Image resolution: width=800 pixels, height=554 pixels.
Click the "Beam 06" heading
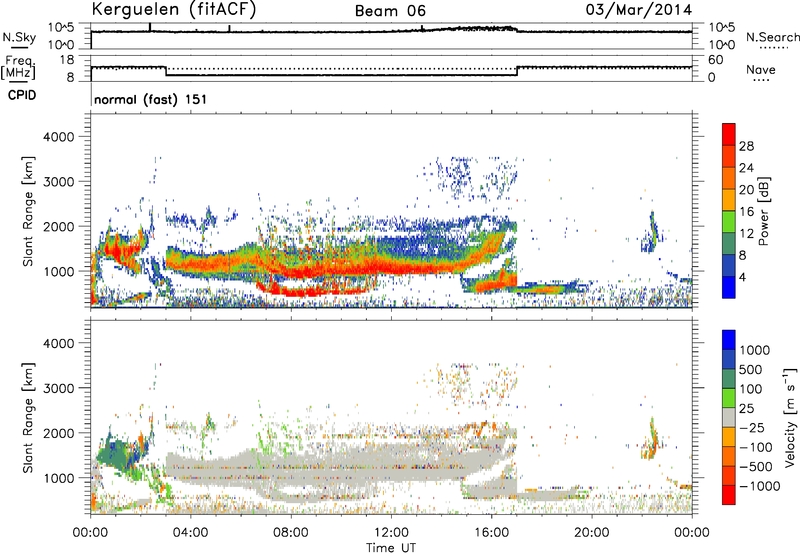pos(390,11)
